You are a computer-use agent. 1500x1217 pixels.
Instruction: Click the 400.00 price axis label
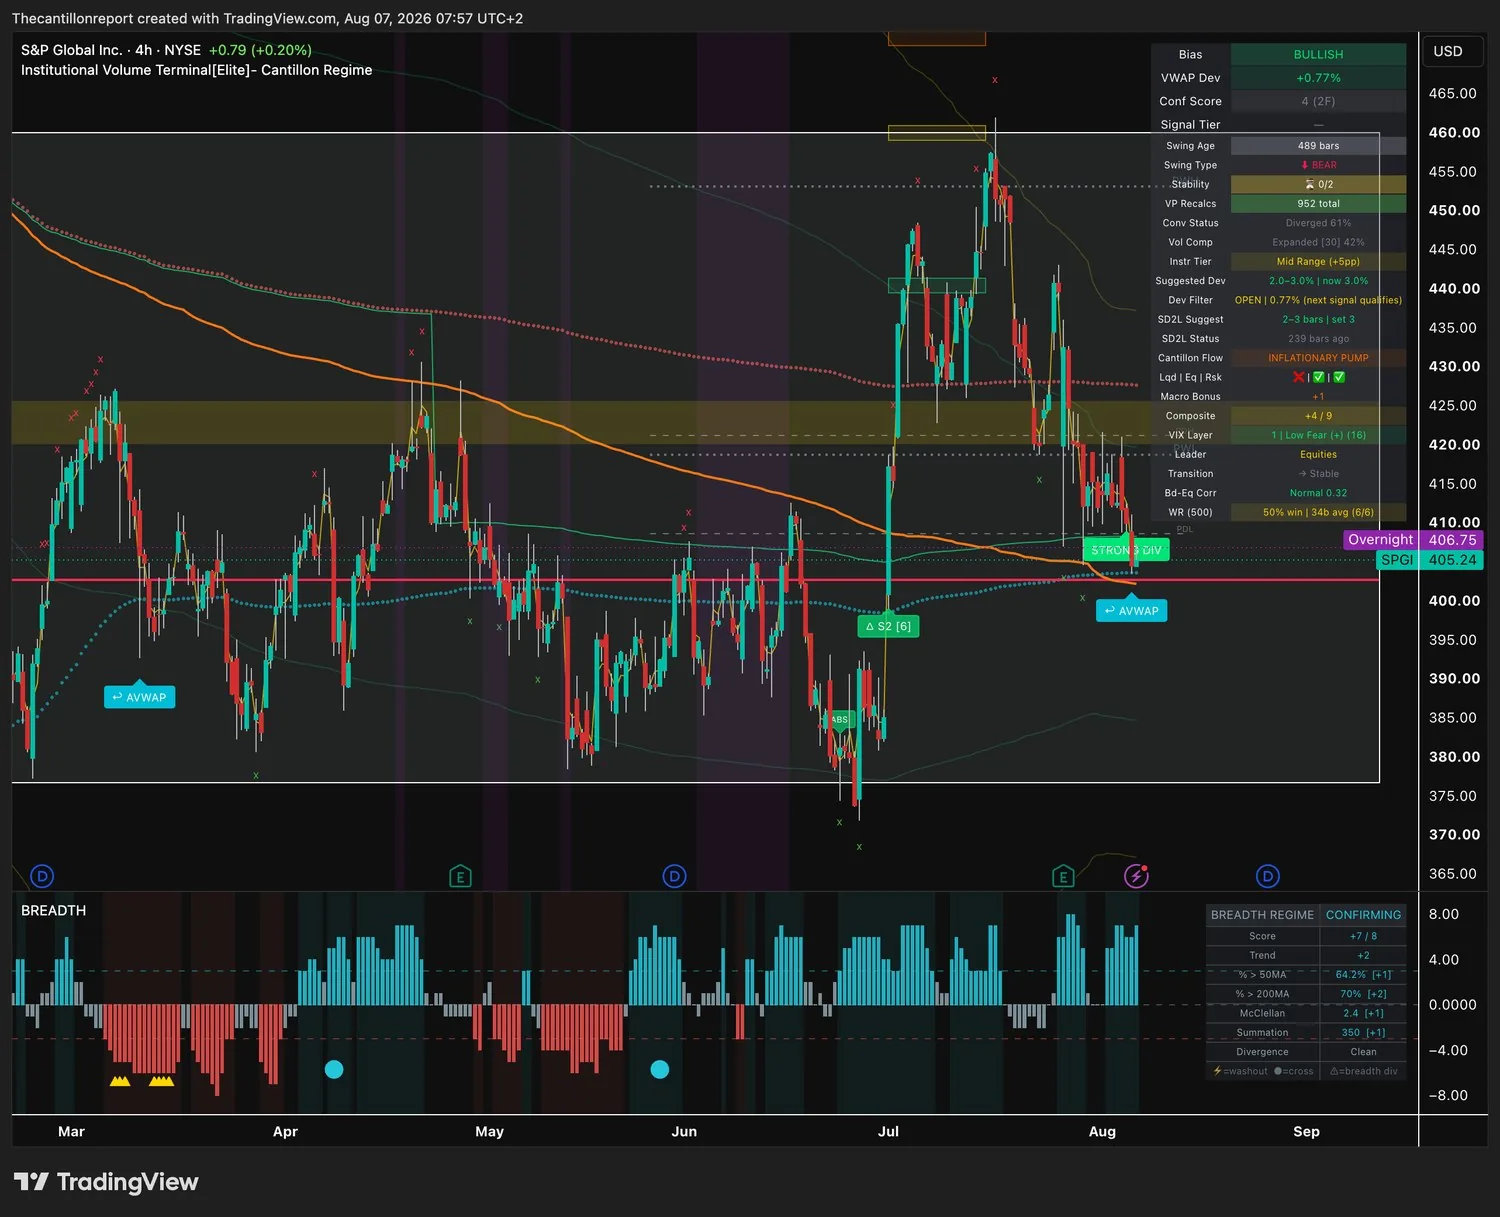[x=1454, y=601]
